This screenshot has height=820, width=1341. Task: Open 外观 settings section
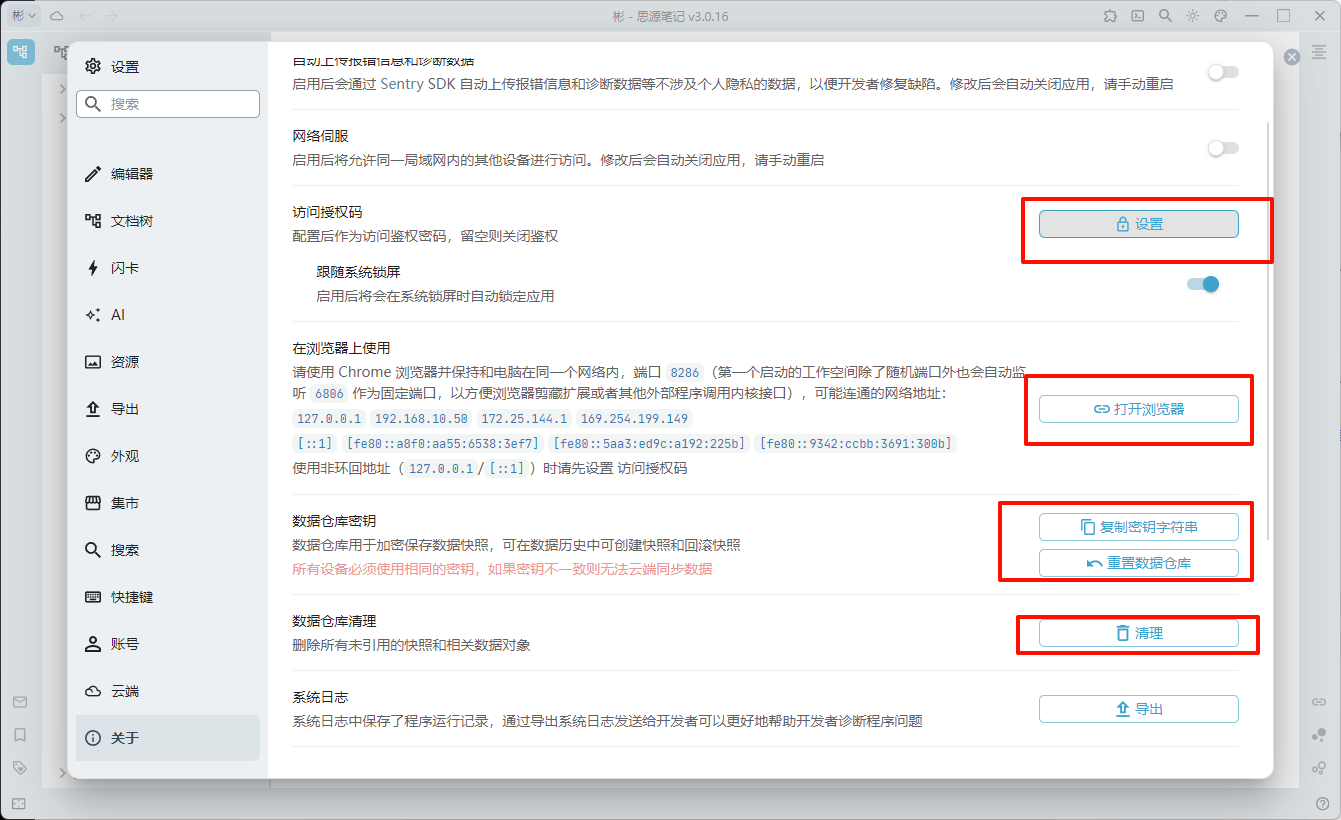(x=168, y=456)
